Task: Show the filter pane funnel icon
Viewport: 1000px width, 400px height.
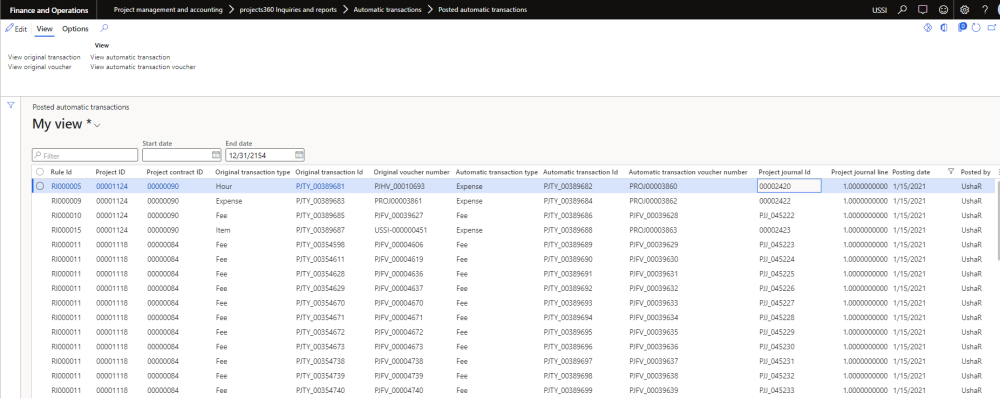Action: [x=11, y=105]
